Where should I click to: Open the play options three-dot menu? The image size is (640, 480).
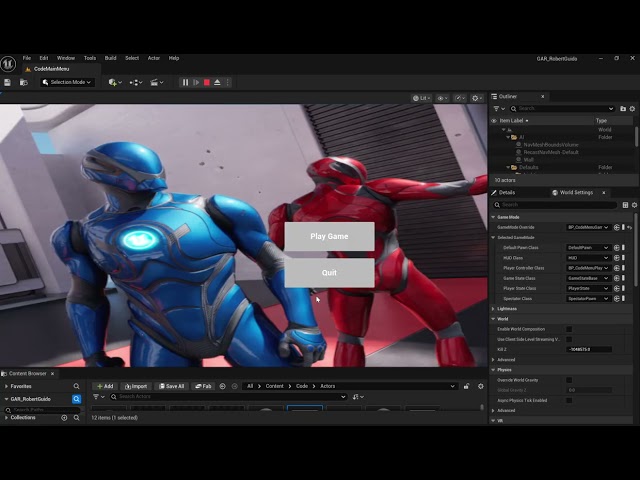tap(227, 82)
